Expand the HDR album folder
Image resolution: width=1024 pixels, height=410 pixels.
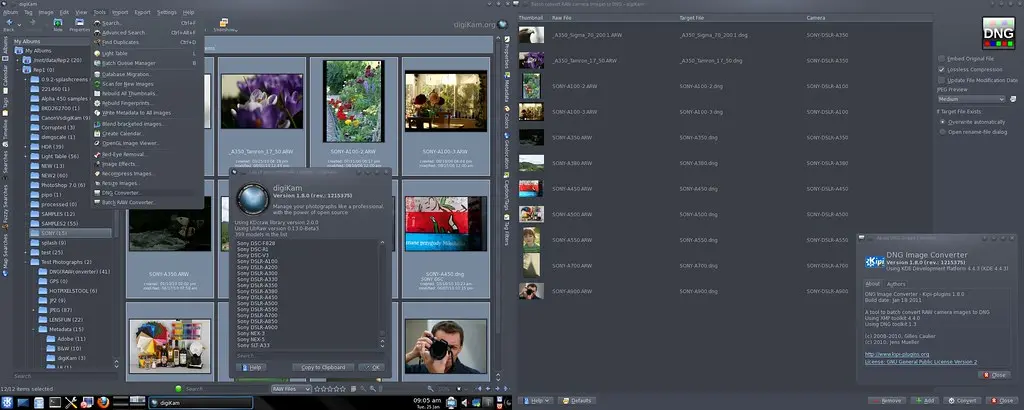point(27,147)
